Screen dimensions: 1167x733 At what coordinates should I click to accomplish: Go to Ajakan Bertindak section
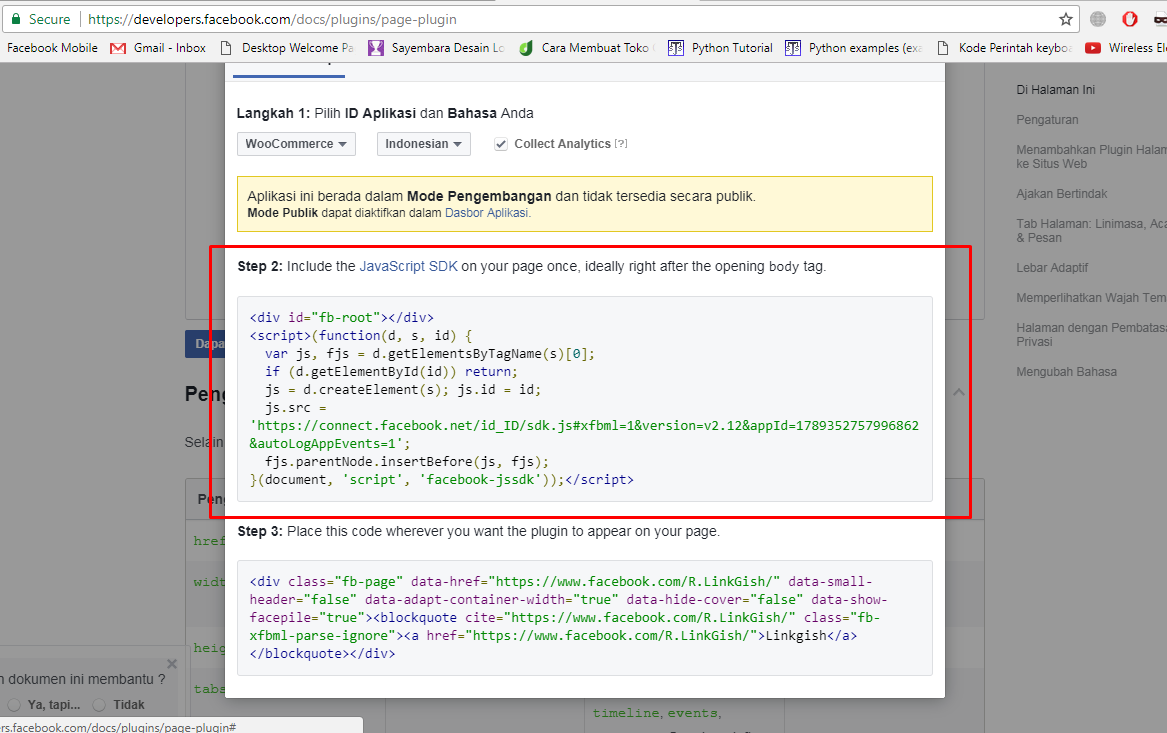(1061, 193)
